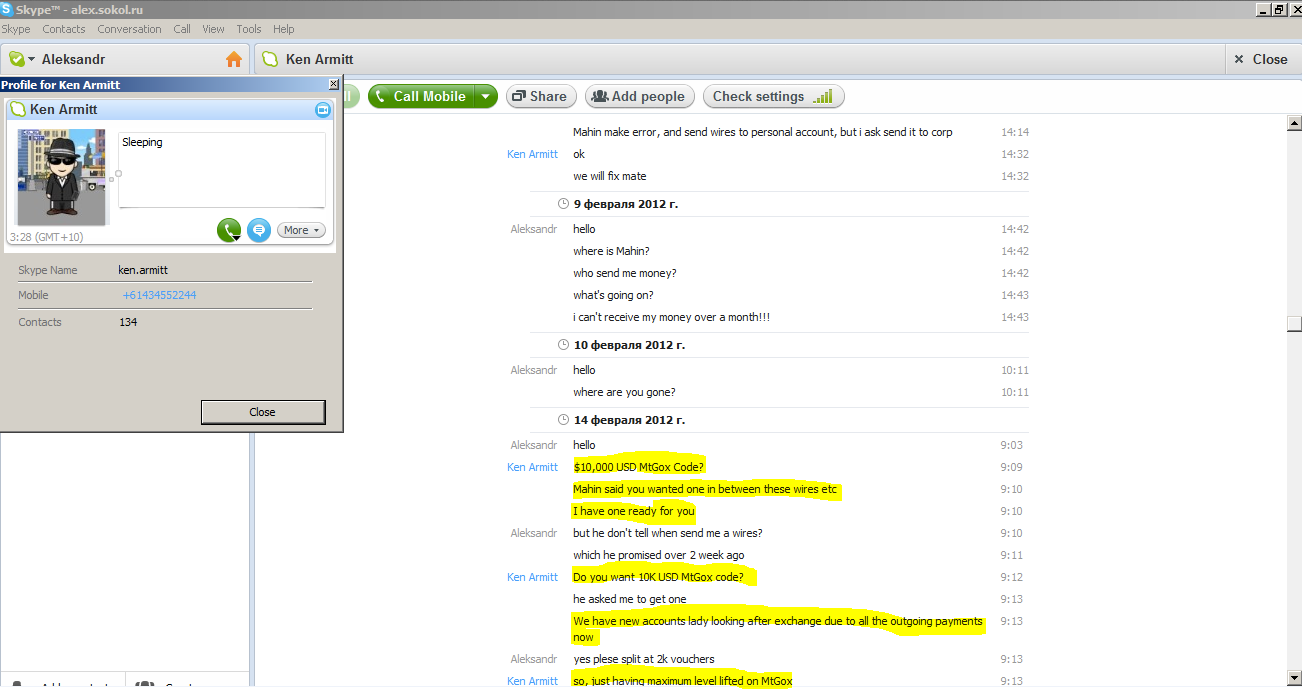Click the chat scrollbar thumb
This screenshot has width=1302, height=689.
[1293, 324]
